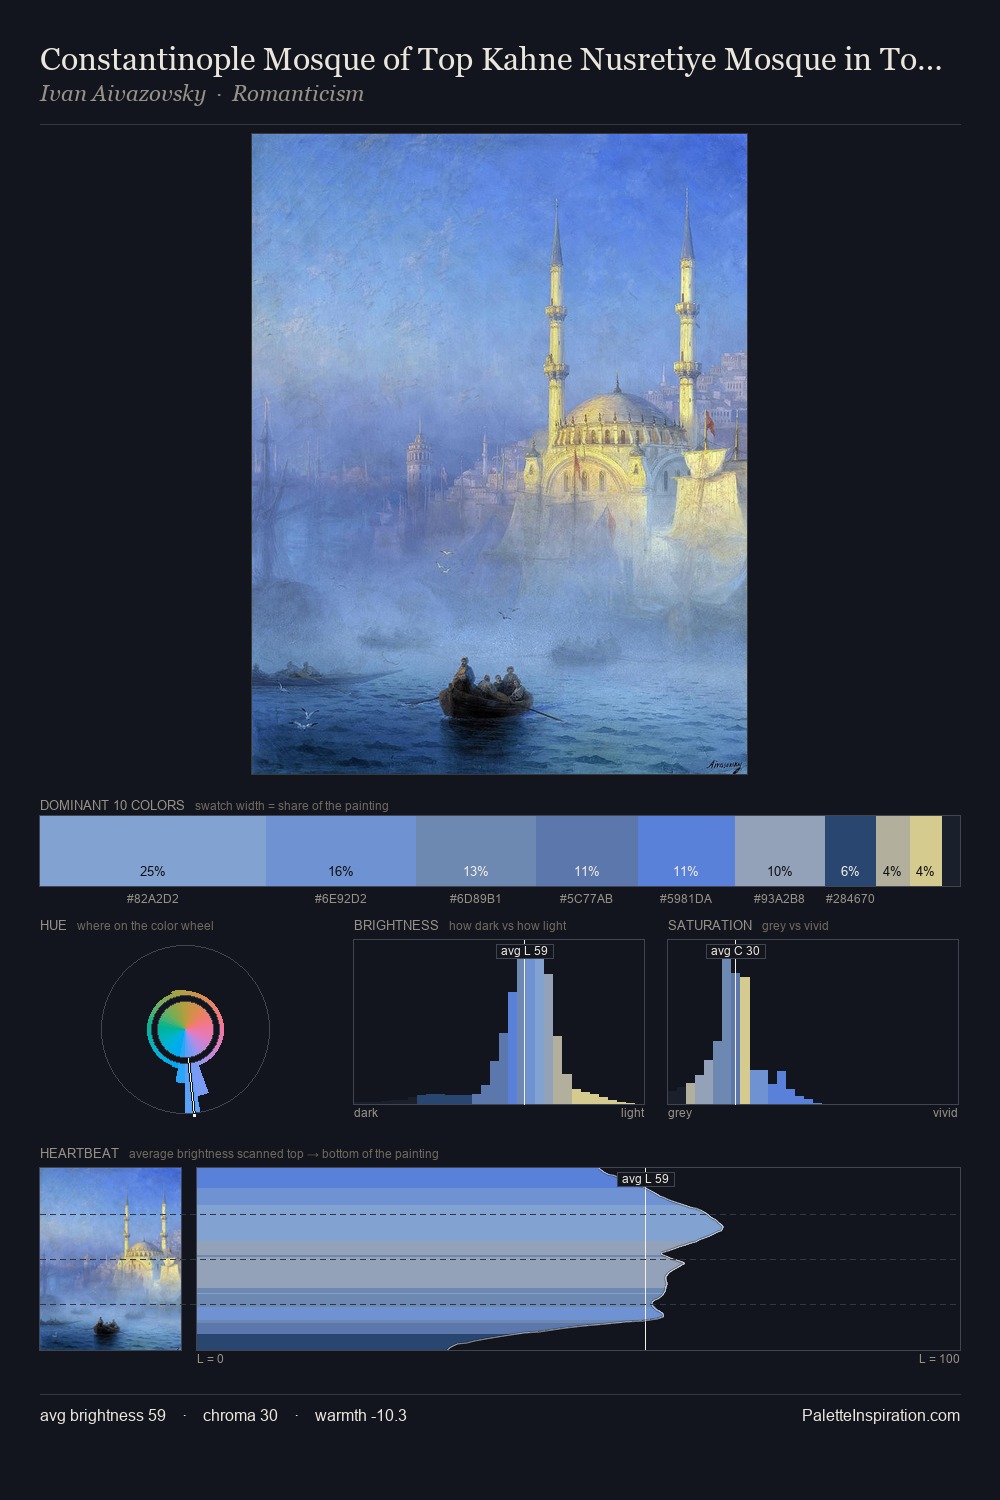1000x1500 pixels.
Task: Click the hex label #5981DA
Action: coord(686,899)
